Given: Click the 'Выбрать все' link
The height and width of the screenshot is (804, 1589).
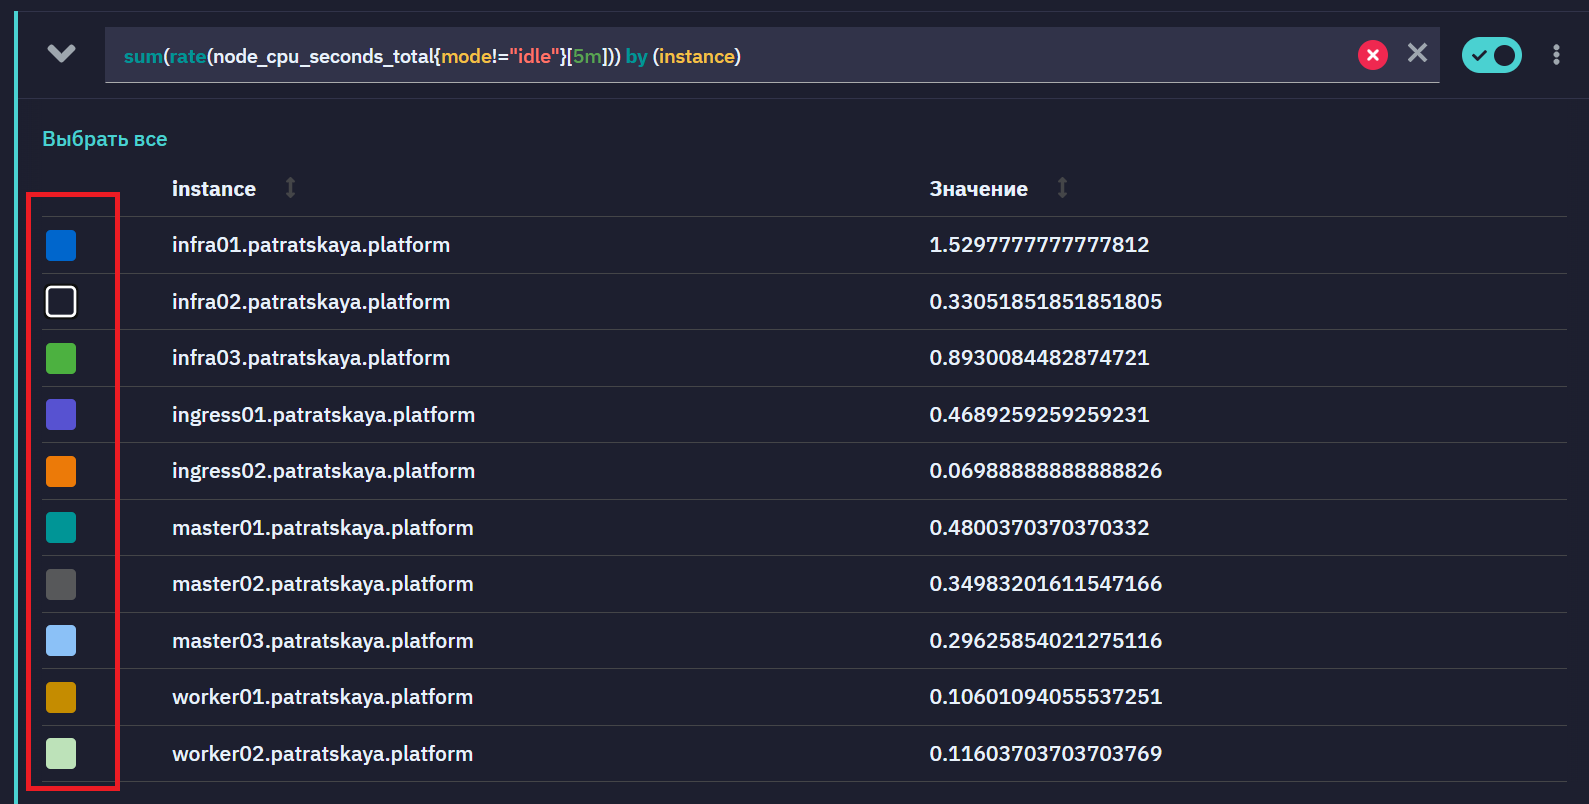Looking at the screenshot, I should pyautogui.click(x=105, y=139).
